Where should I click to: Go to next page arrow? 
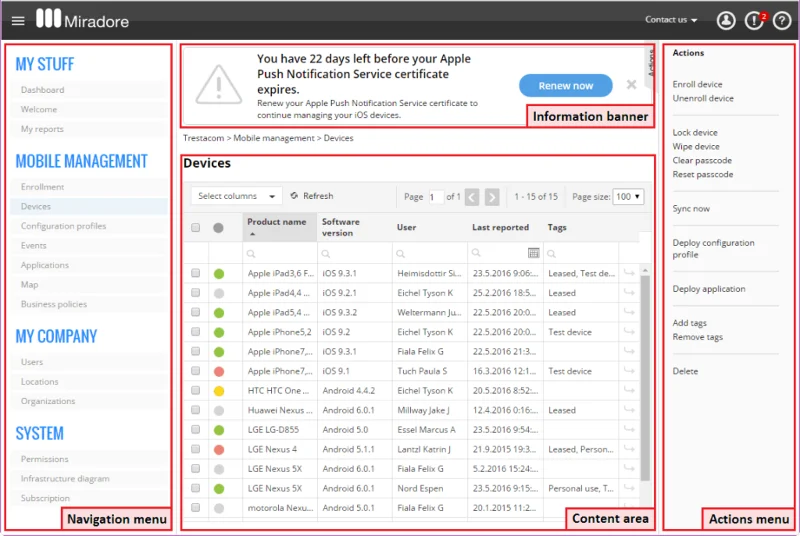coord(492,197)
